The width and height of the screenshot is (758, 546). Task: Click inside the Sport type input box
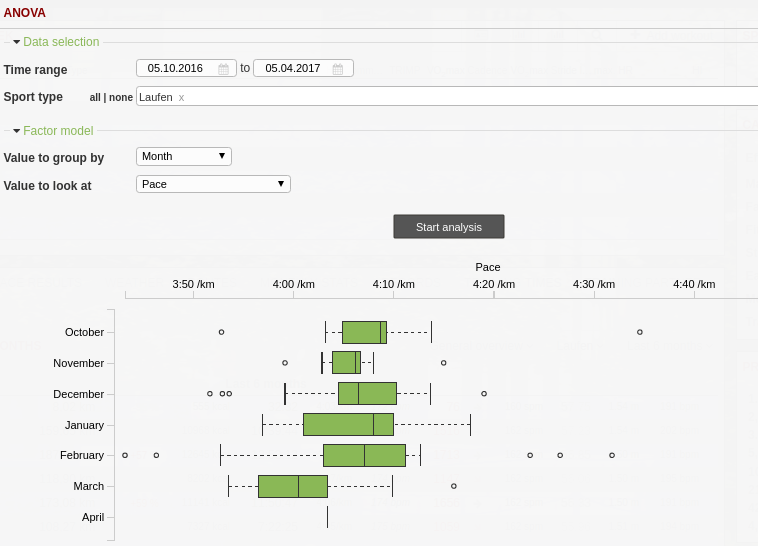point(450,96)
